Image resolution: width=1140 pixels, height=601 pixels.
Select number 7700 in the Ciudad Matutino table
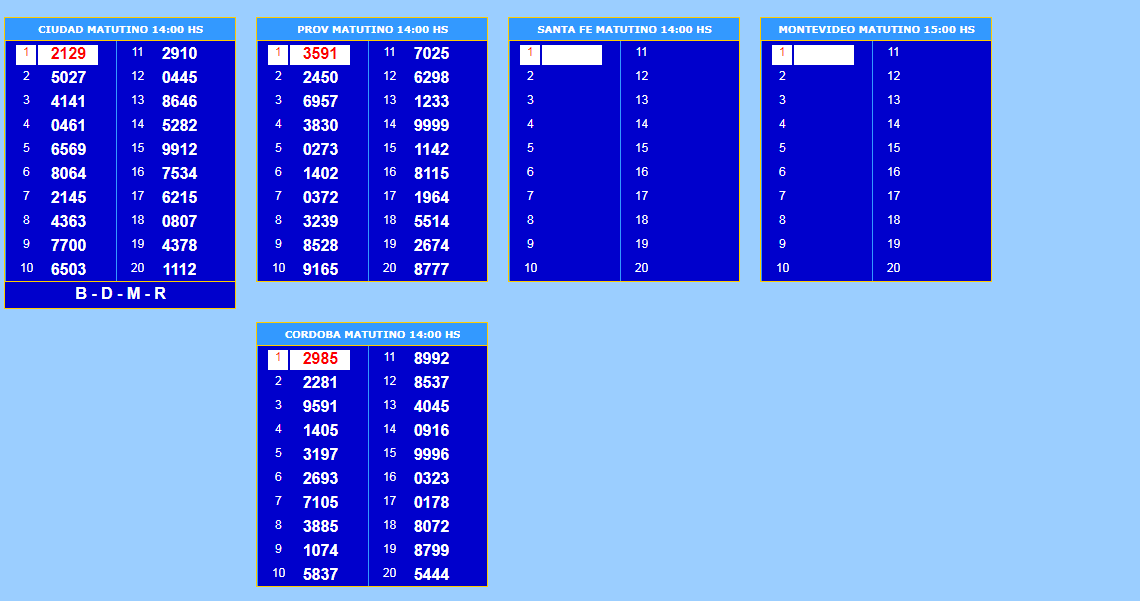68,246
